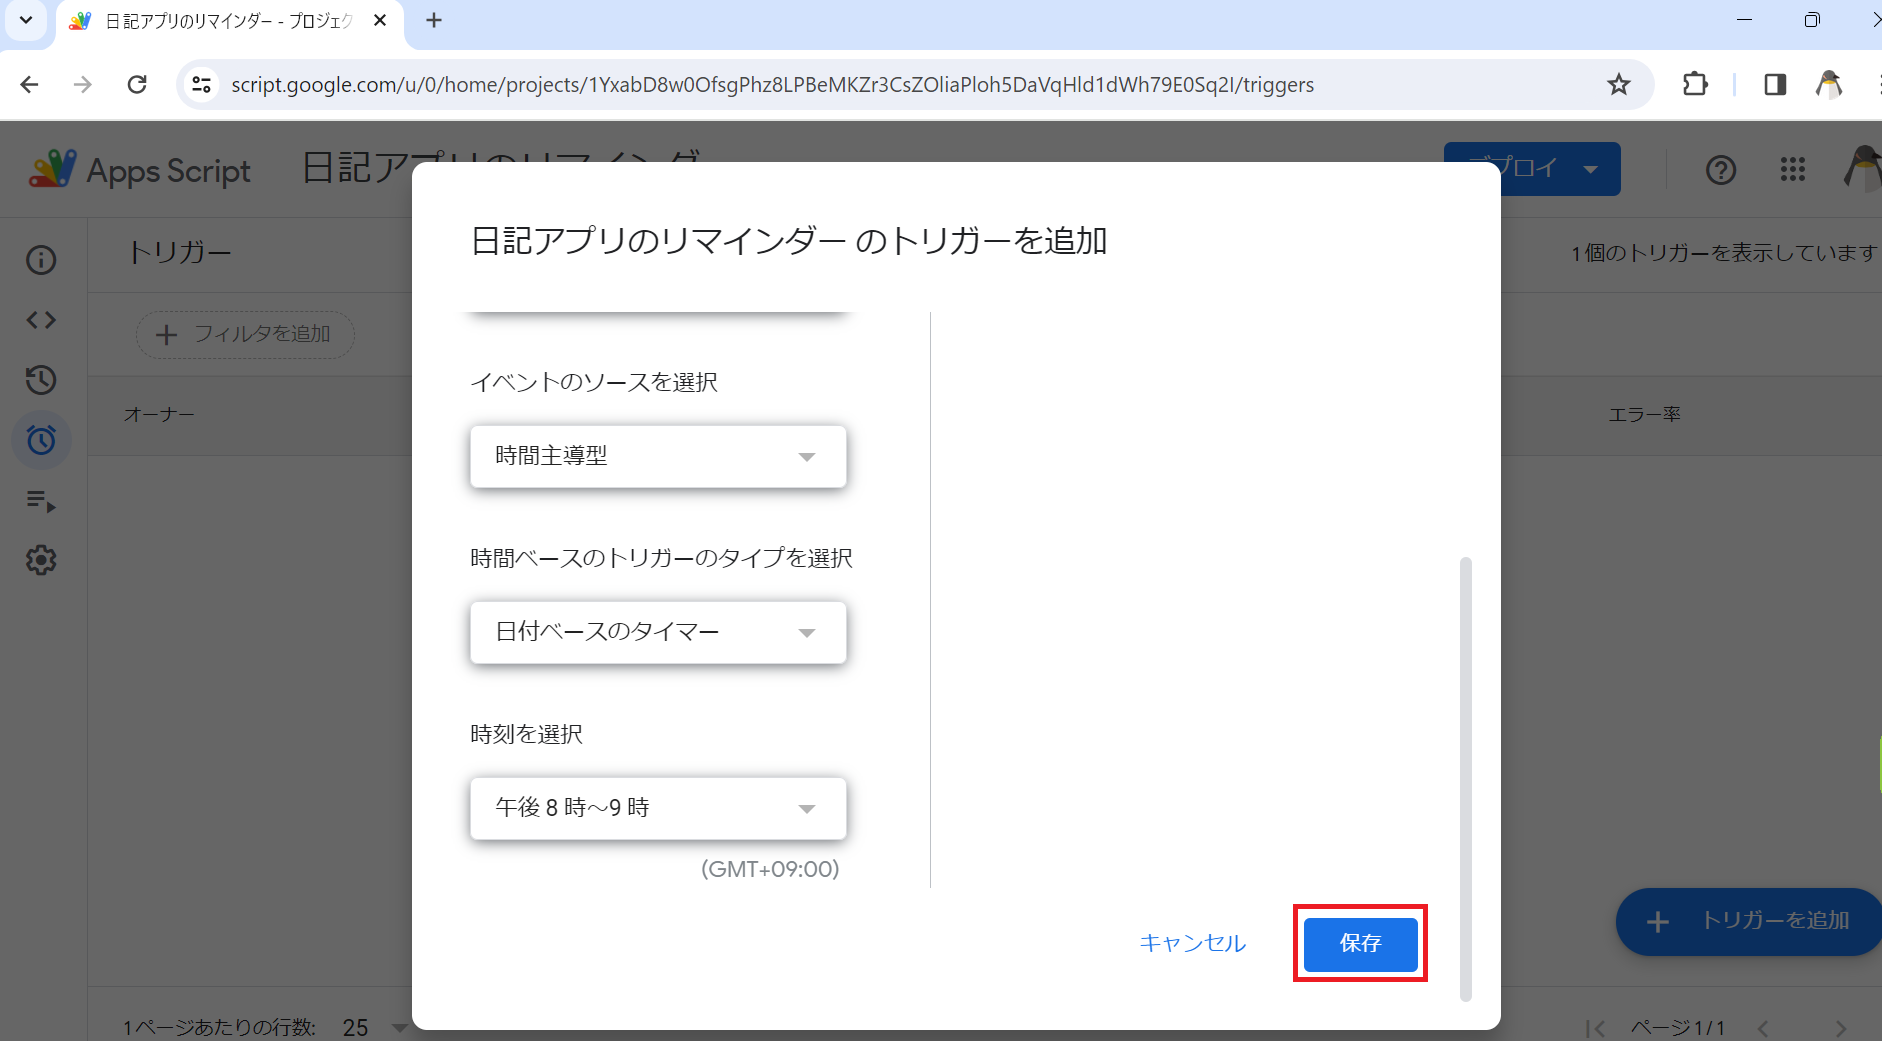Go to next page chevron
Viewport: 1882px width, 1041px height.
tap(1840, 1028)
